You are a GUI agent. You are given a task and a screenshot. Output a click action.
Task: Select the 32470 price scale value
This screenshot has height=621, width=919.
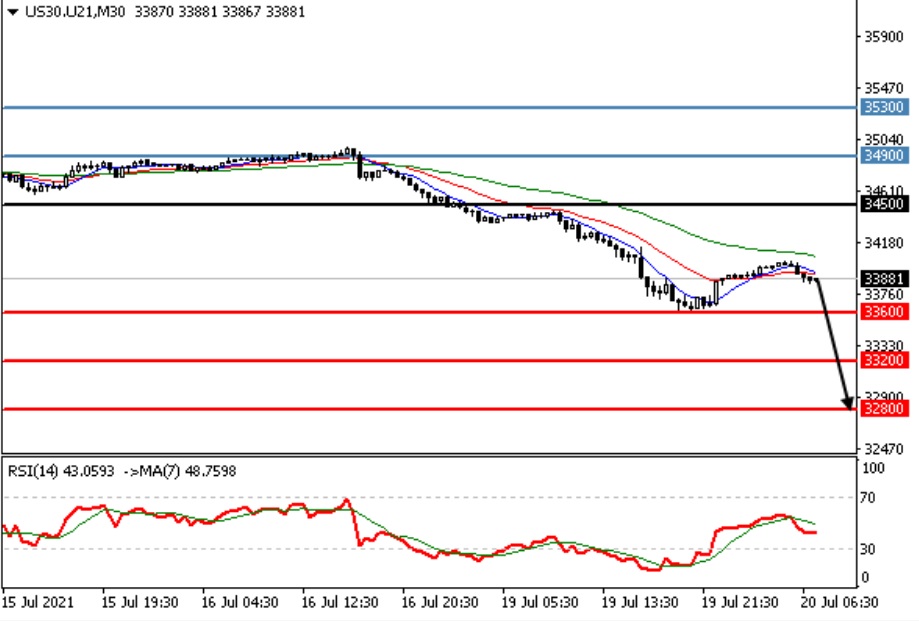(x=884, y=449)
